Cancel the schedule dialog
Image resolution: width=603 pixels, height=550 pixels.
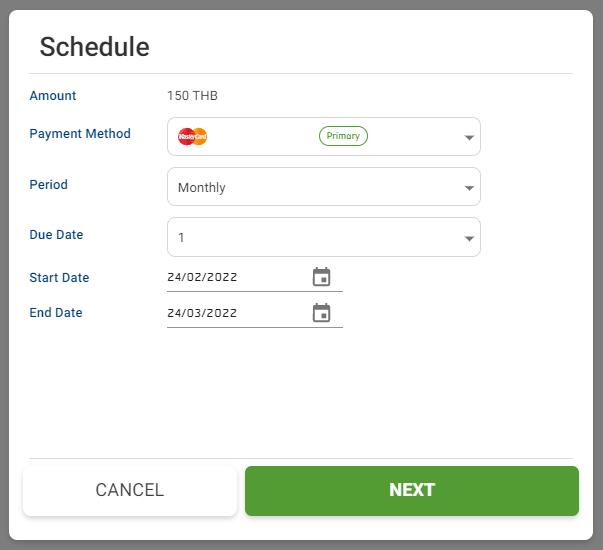(x=130, y=491)
